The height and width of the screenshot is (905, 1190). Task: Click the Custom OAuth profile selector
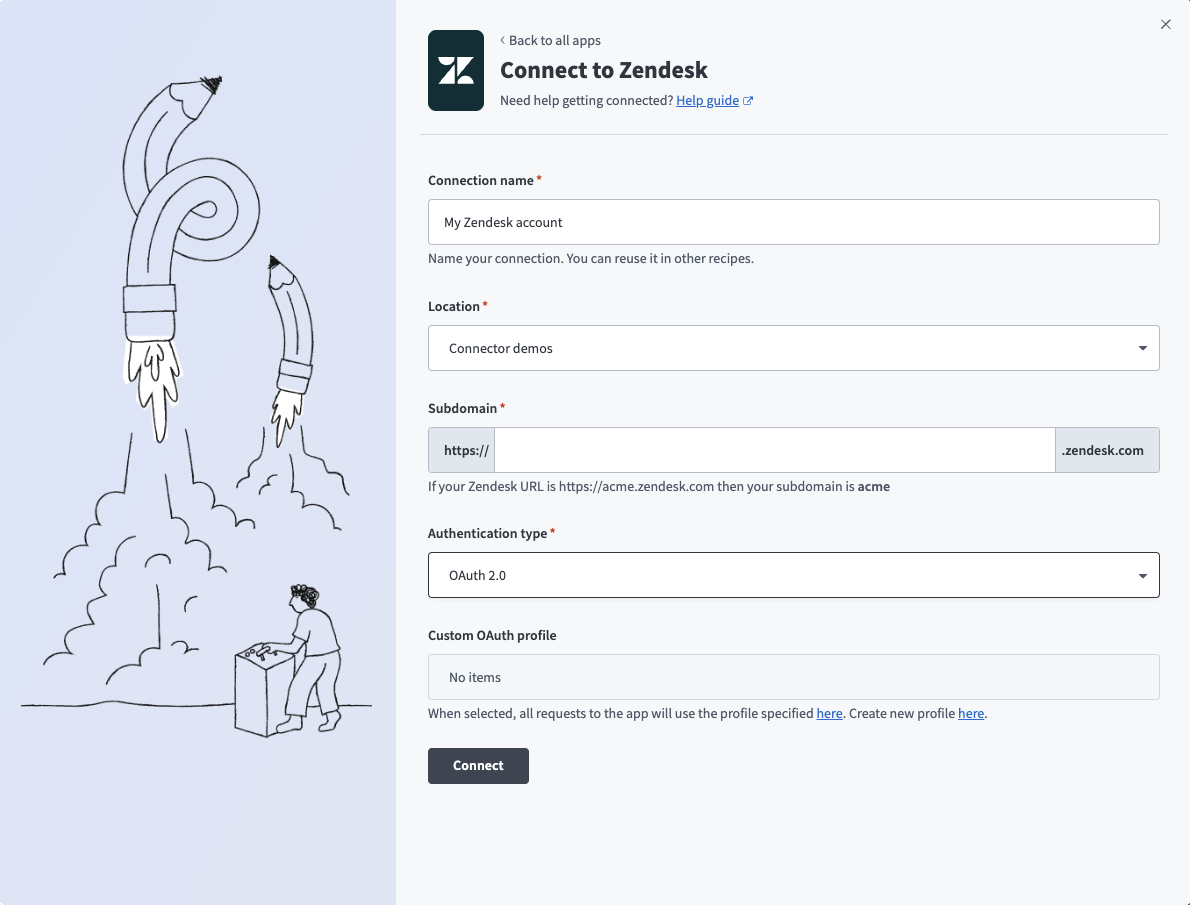793,677
